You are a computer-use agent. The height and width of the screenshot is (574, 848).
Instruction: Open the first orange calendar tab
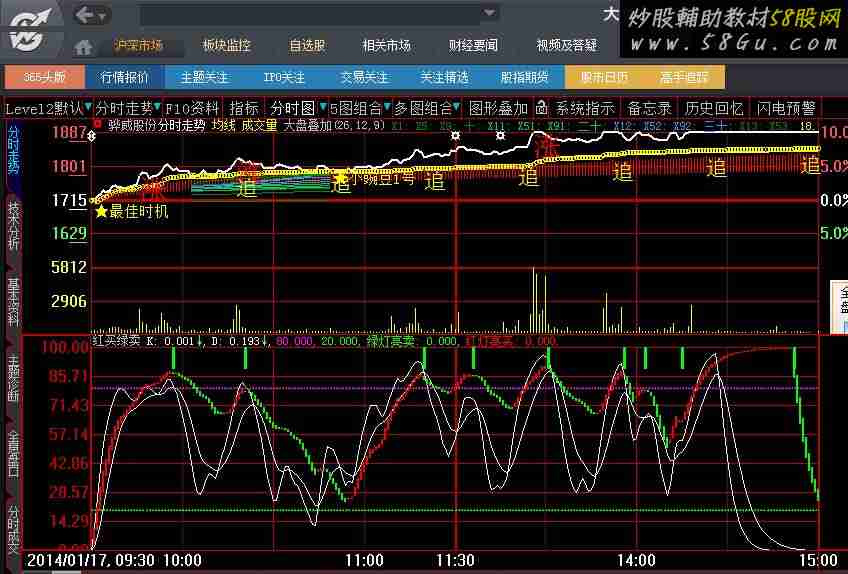coord(605,77)
